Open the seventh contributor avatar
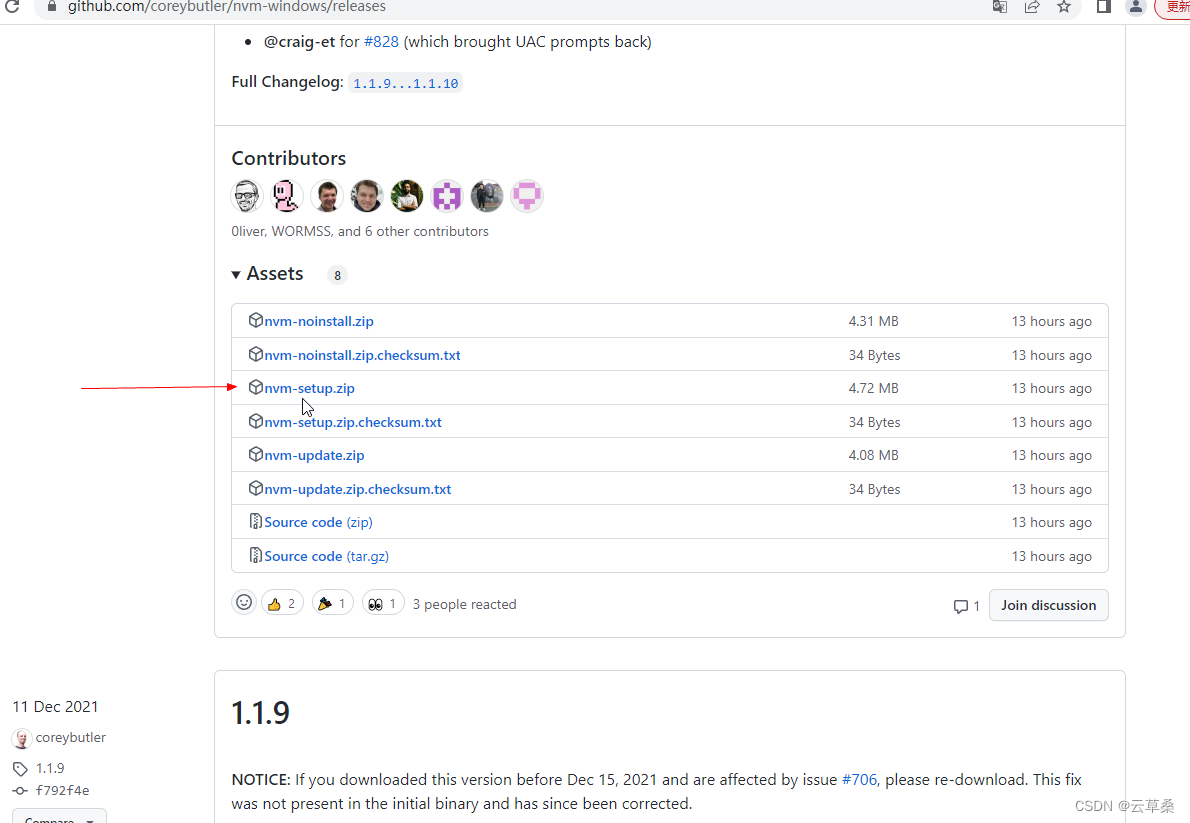The image size is (1190, 823). (x=486, y=196)
